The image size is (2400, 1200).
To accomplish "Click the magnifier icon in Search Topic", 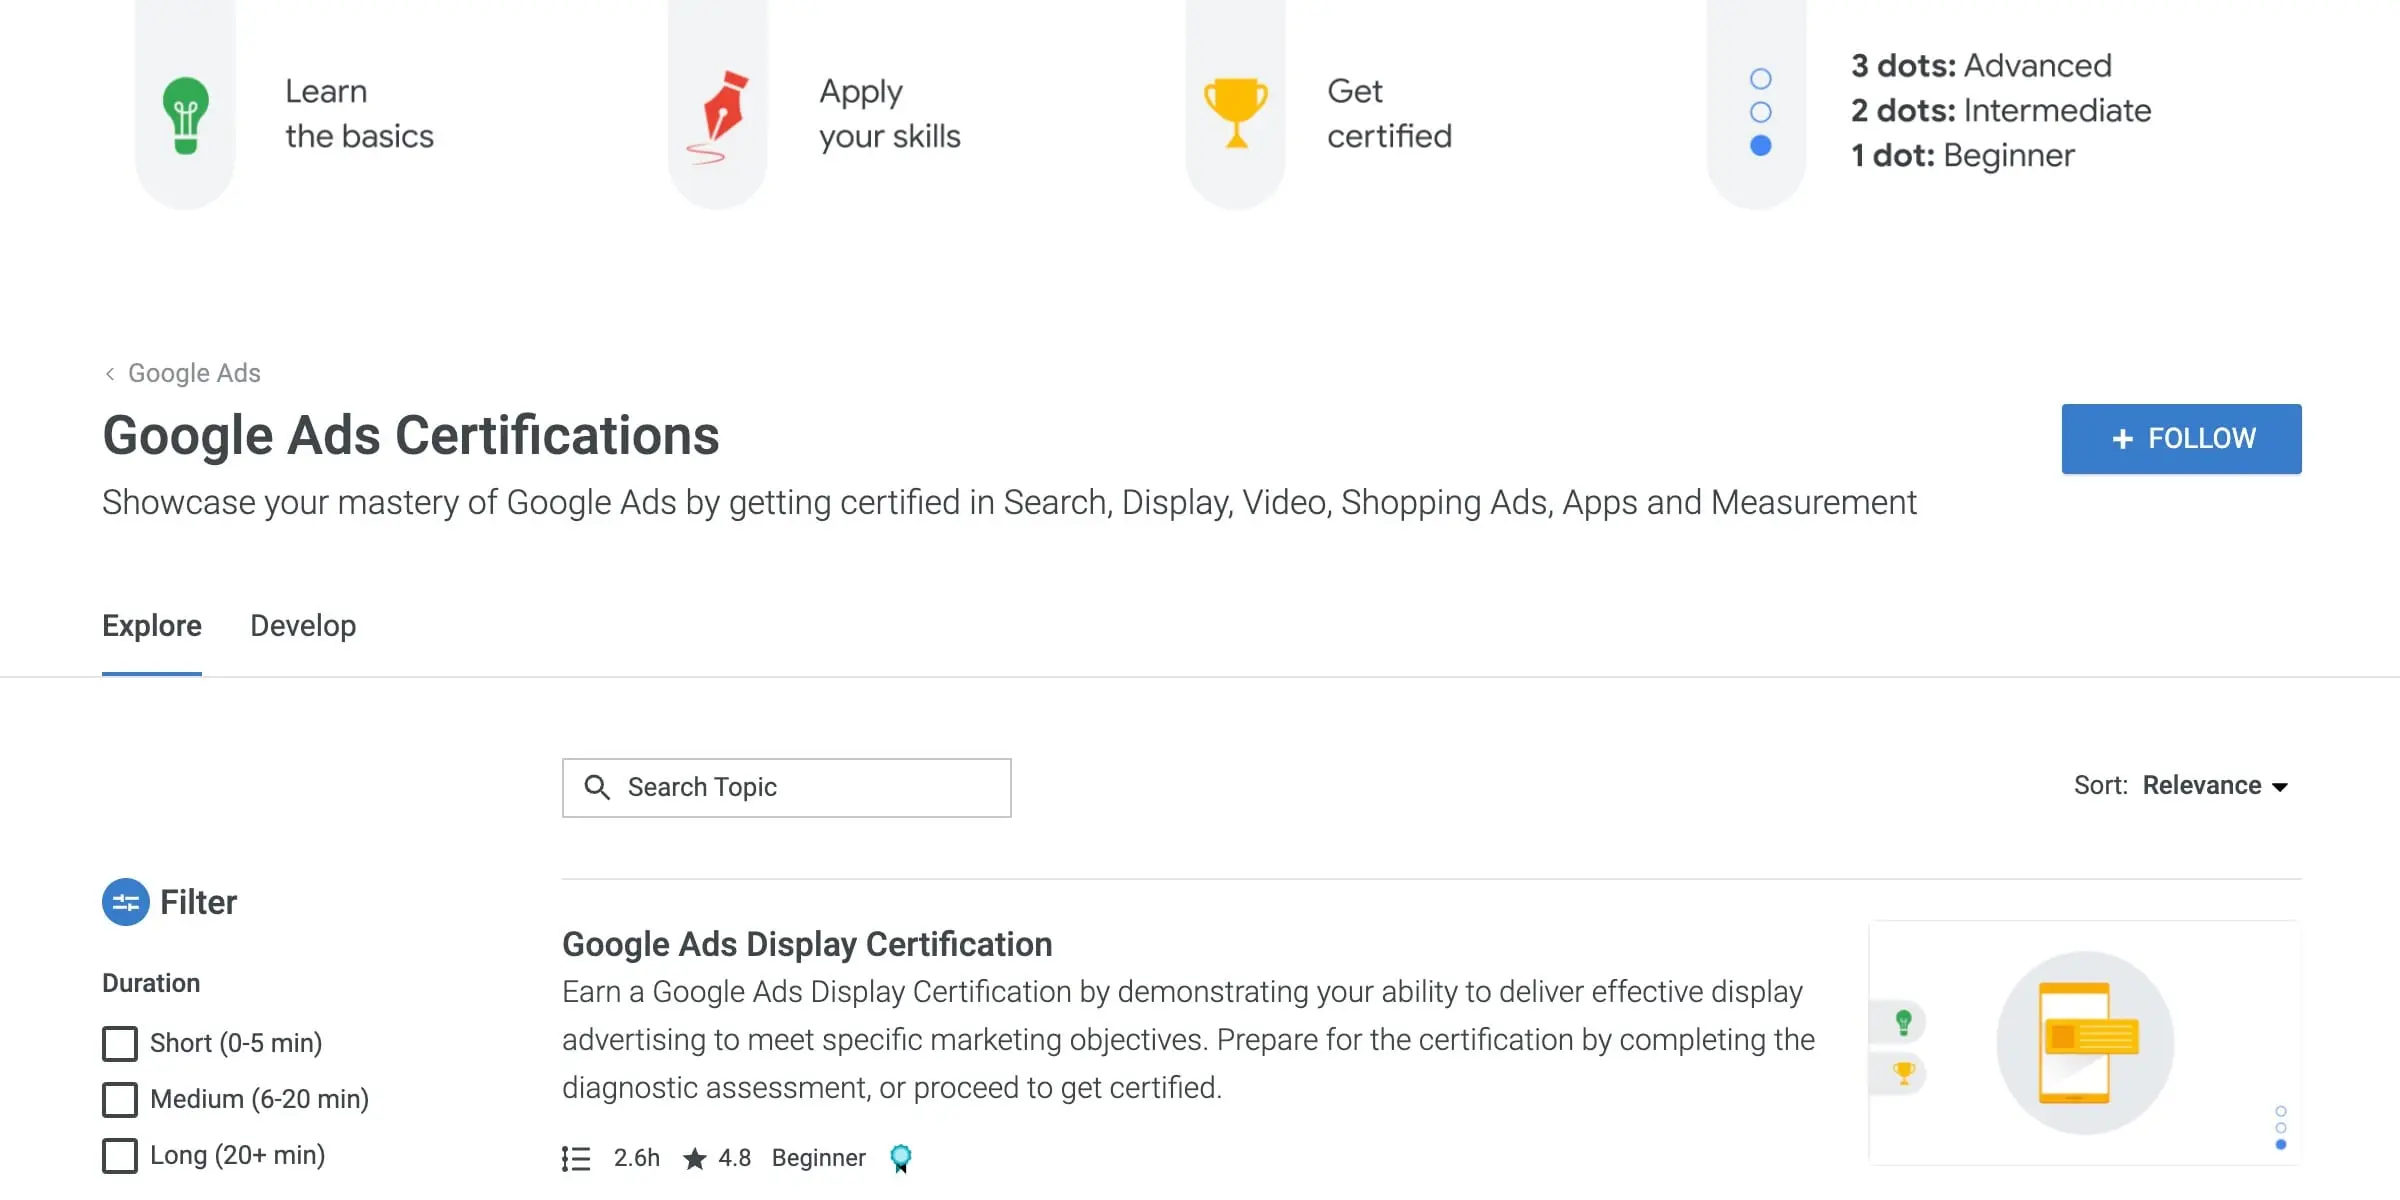I will (597, 787).
